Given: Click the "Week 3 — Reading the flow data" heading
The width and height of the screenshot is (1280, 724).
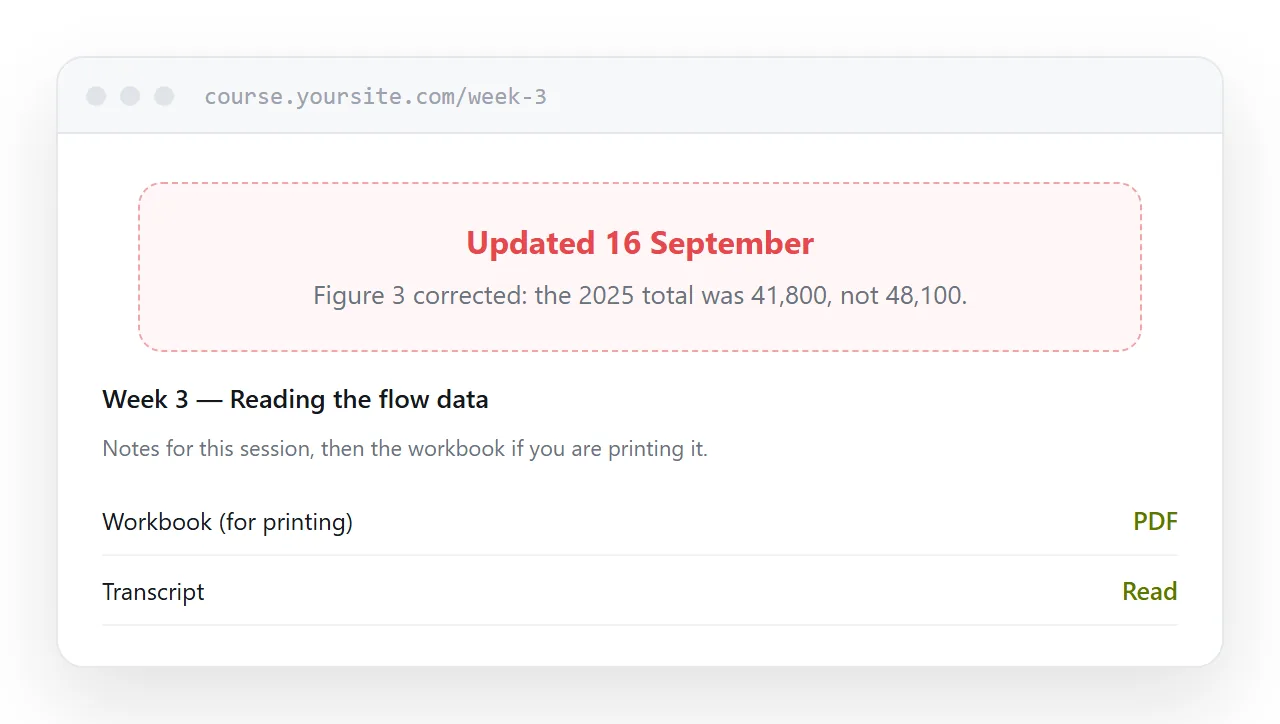Looking at the screenshot, I should 295,400.
